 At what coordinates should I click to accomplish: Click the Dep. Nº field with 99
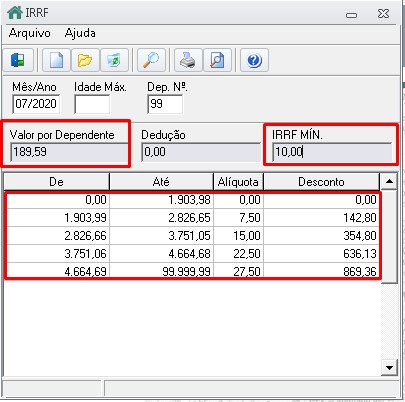[165, 104]
